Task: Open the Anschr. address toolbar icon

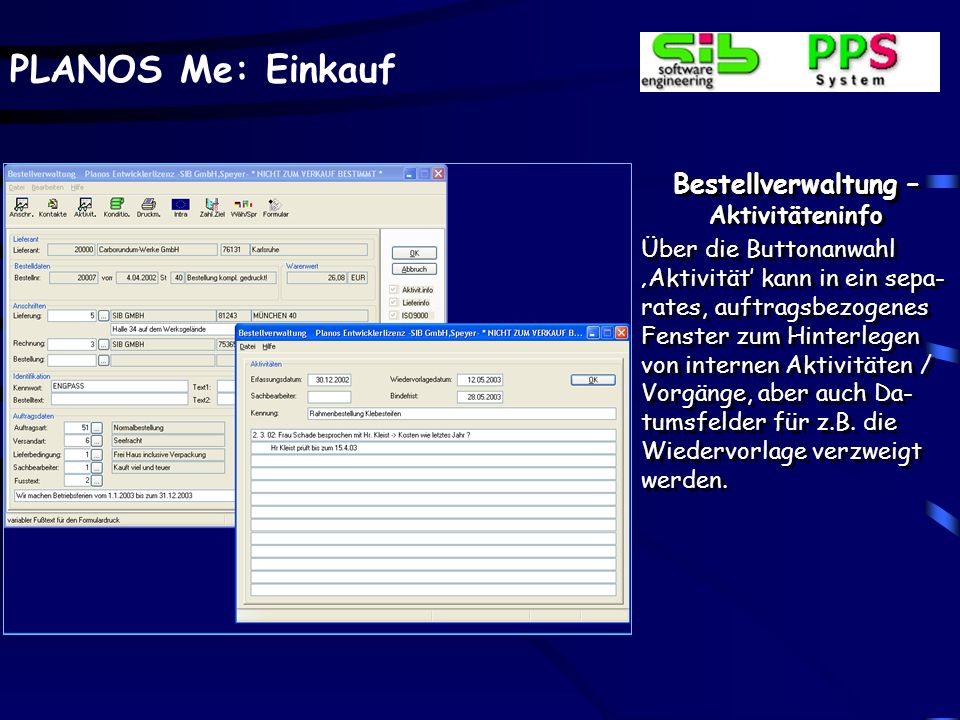Action: pos(21,208)
